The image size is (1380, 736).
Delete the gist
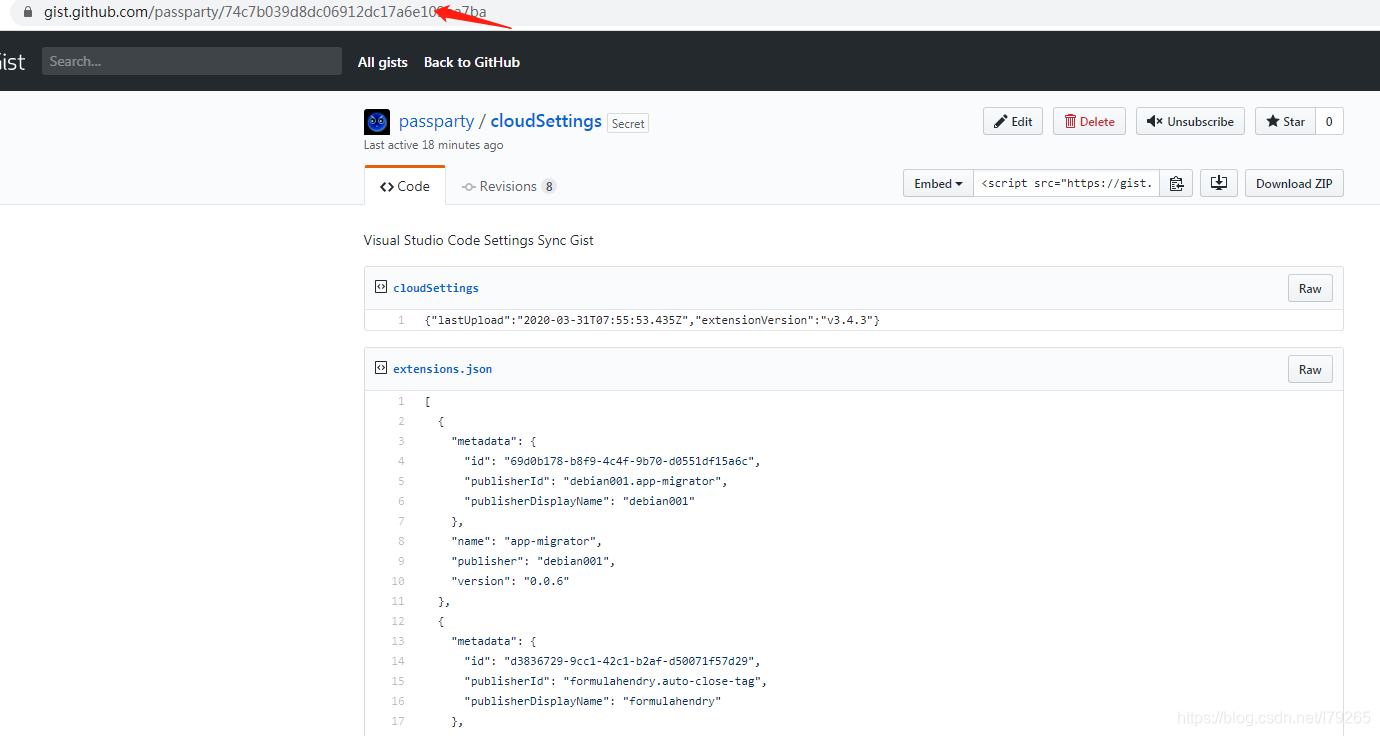(x=1089, y=121)
